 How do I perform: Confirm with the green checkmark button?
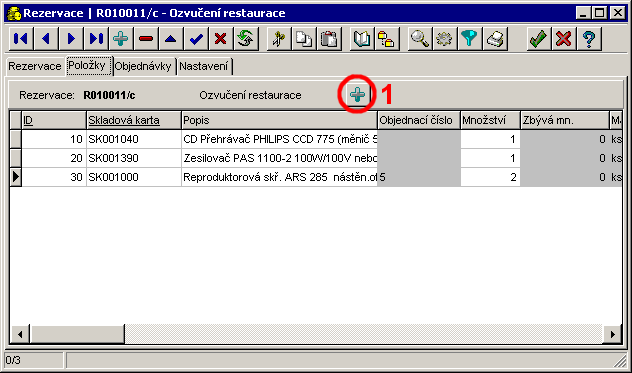coord(538,39)
